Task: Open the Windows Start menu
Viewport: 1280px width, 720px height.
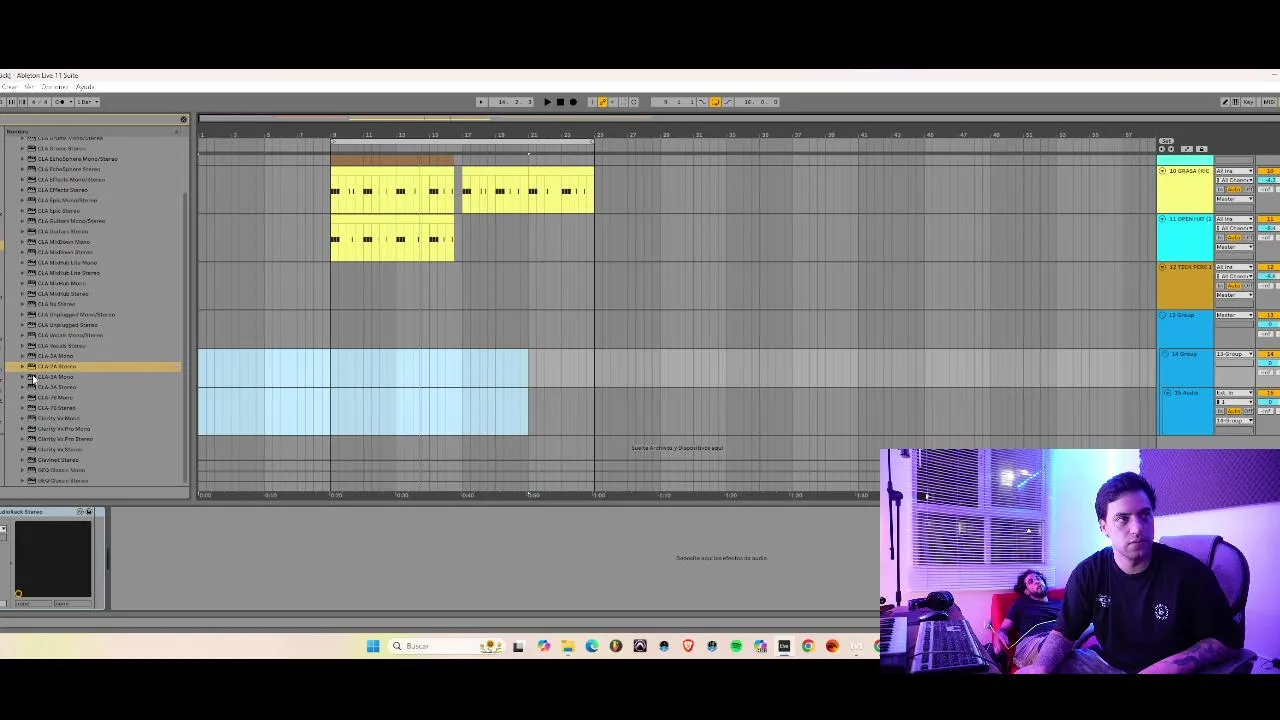Action: pyautogui.click(x=373, y=646)
